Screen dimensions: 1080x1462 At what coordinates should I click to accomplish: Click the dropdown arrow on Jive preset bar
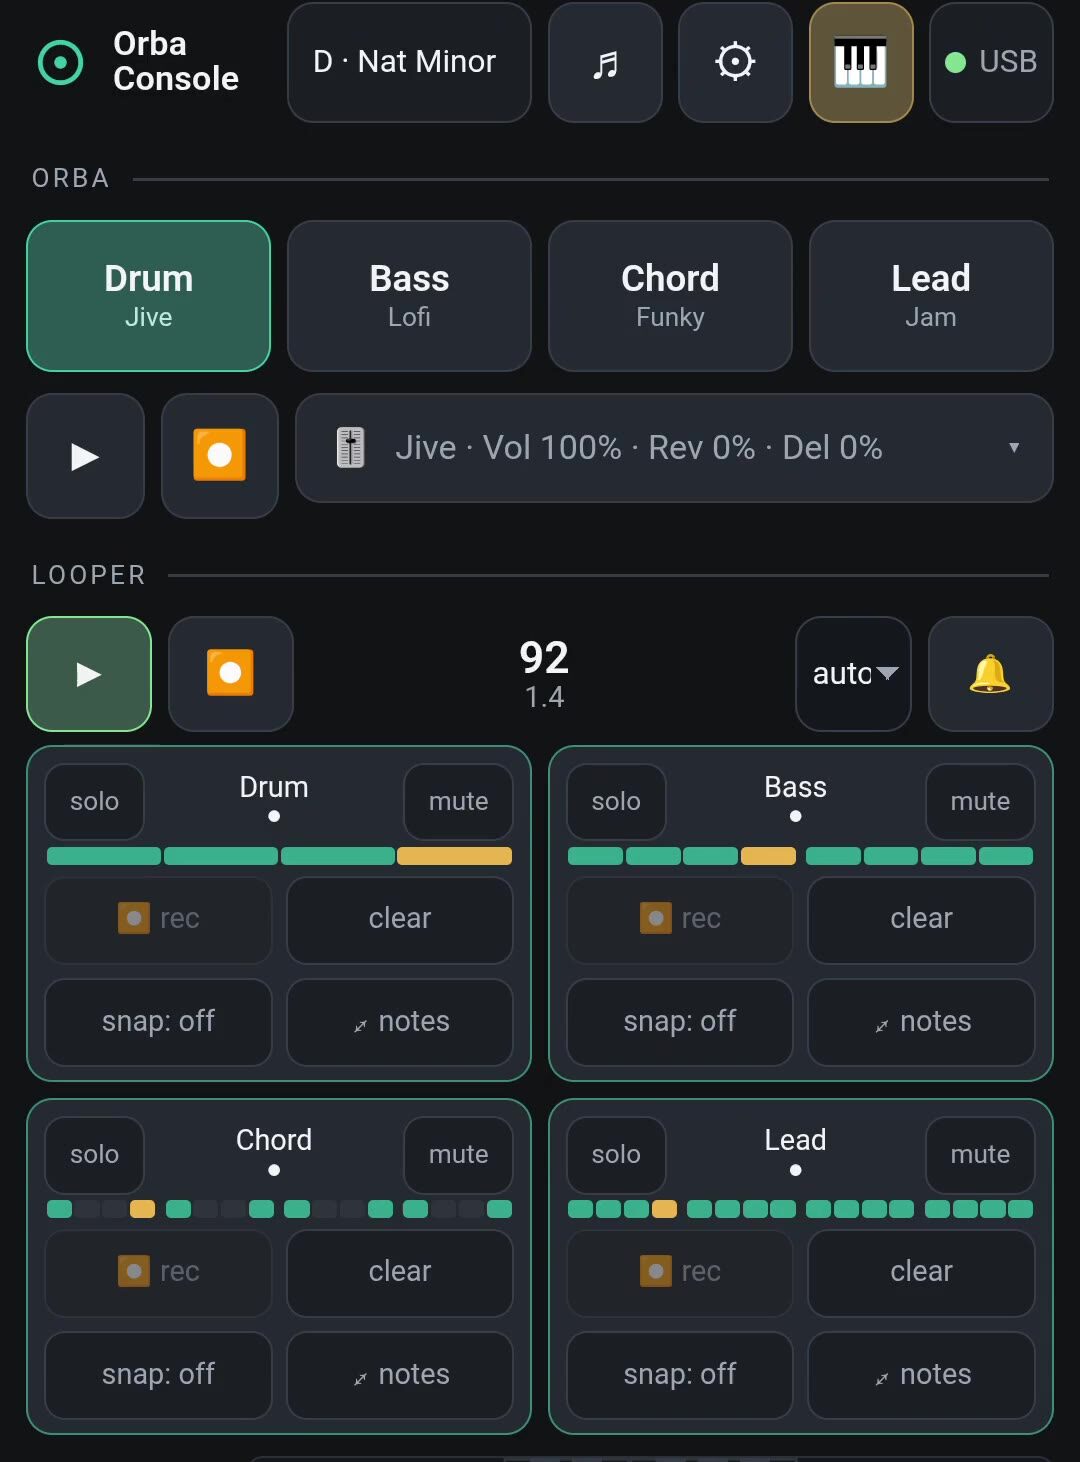click(x=1014, y=448)
